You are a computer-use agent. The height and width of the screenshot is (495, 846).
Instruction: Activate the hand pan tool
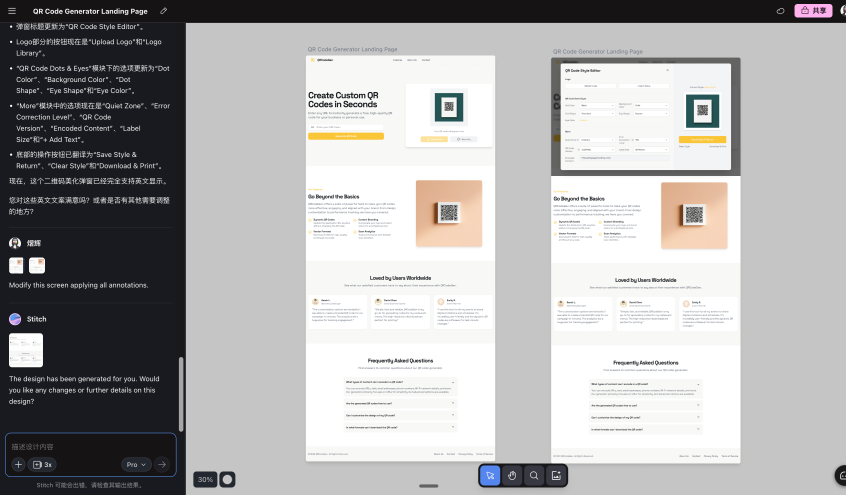tap(512, 476)
